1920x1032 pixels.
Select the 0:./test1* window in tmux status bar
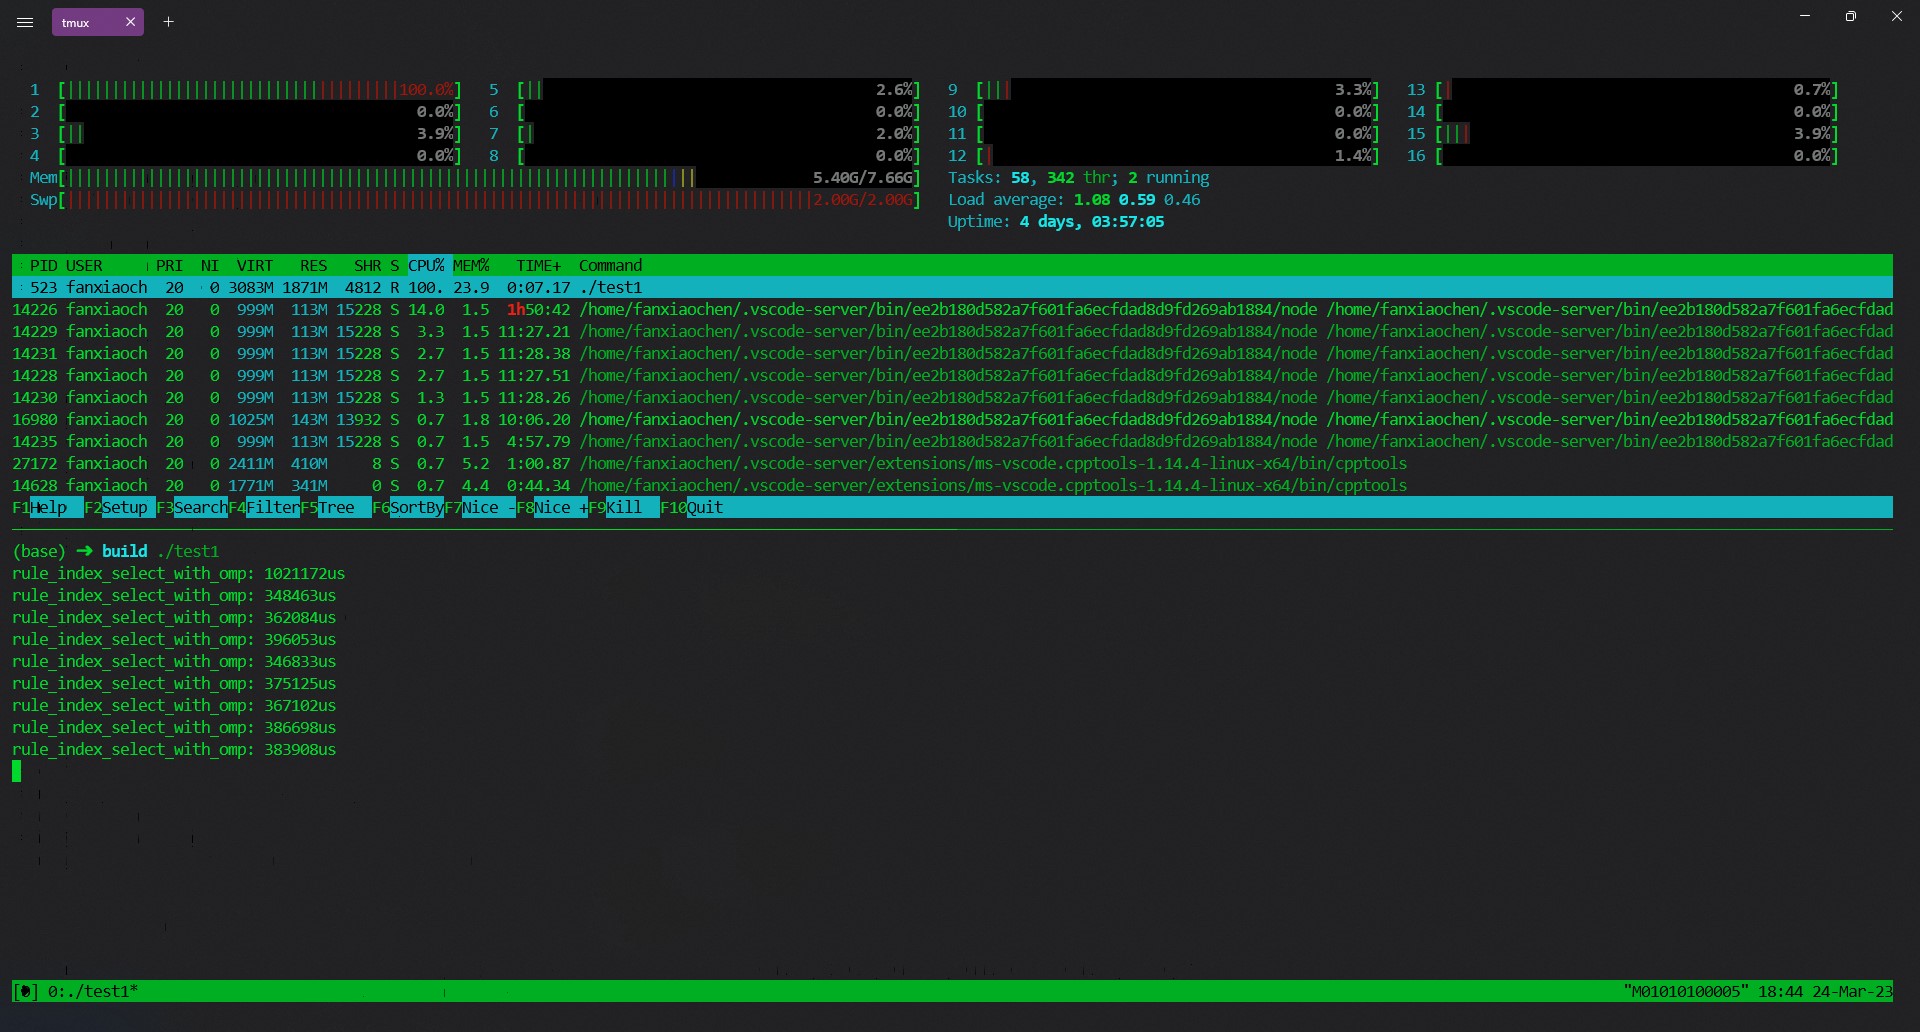[90, 991]
